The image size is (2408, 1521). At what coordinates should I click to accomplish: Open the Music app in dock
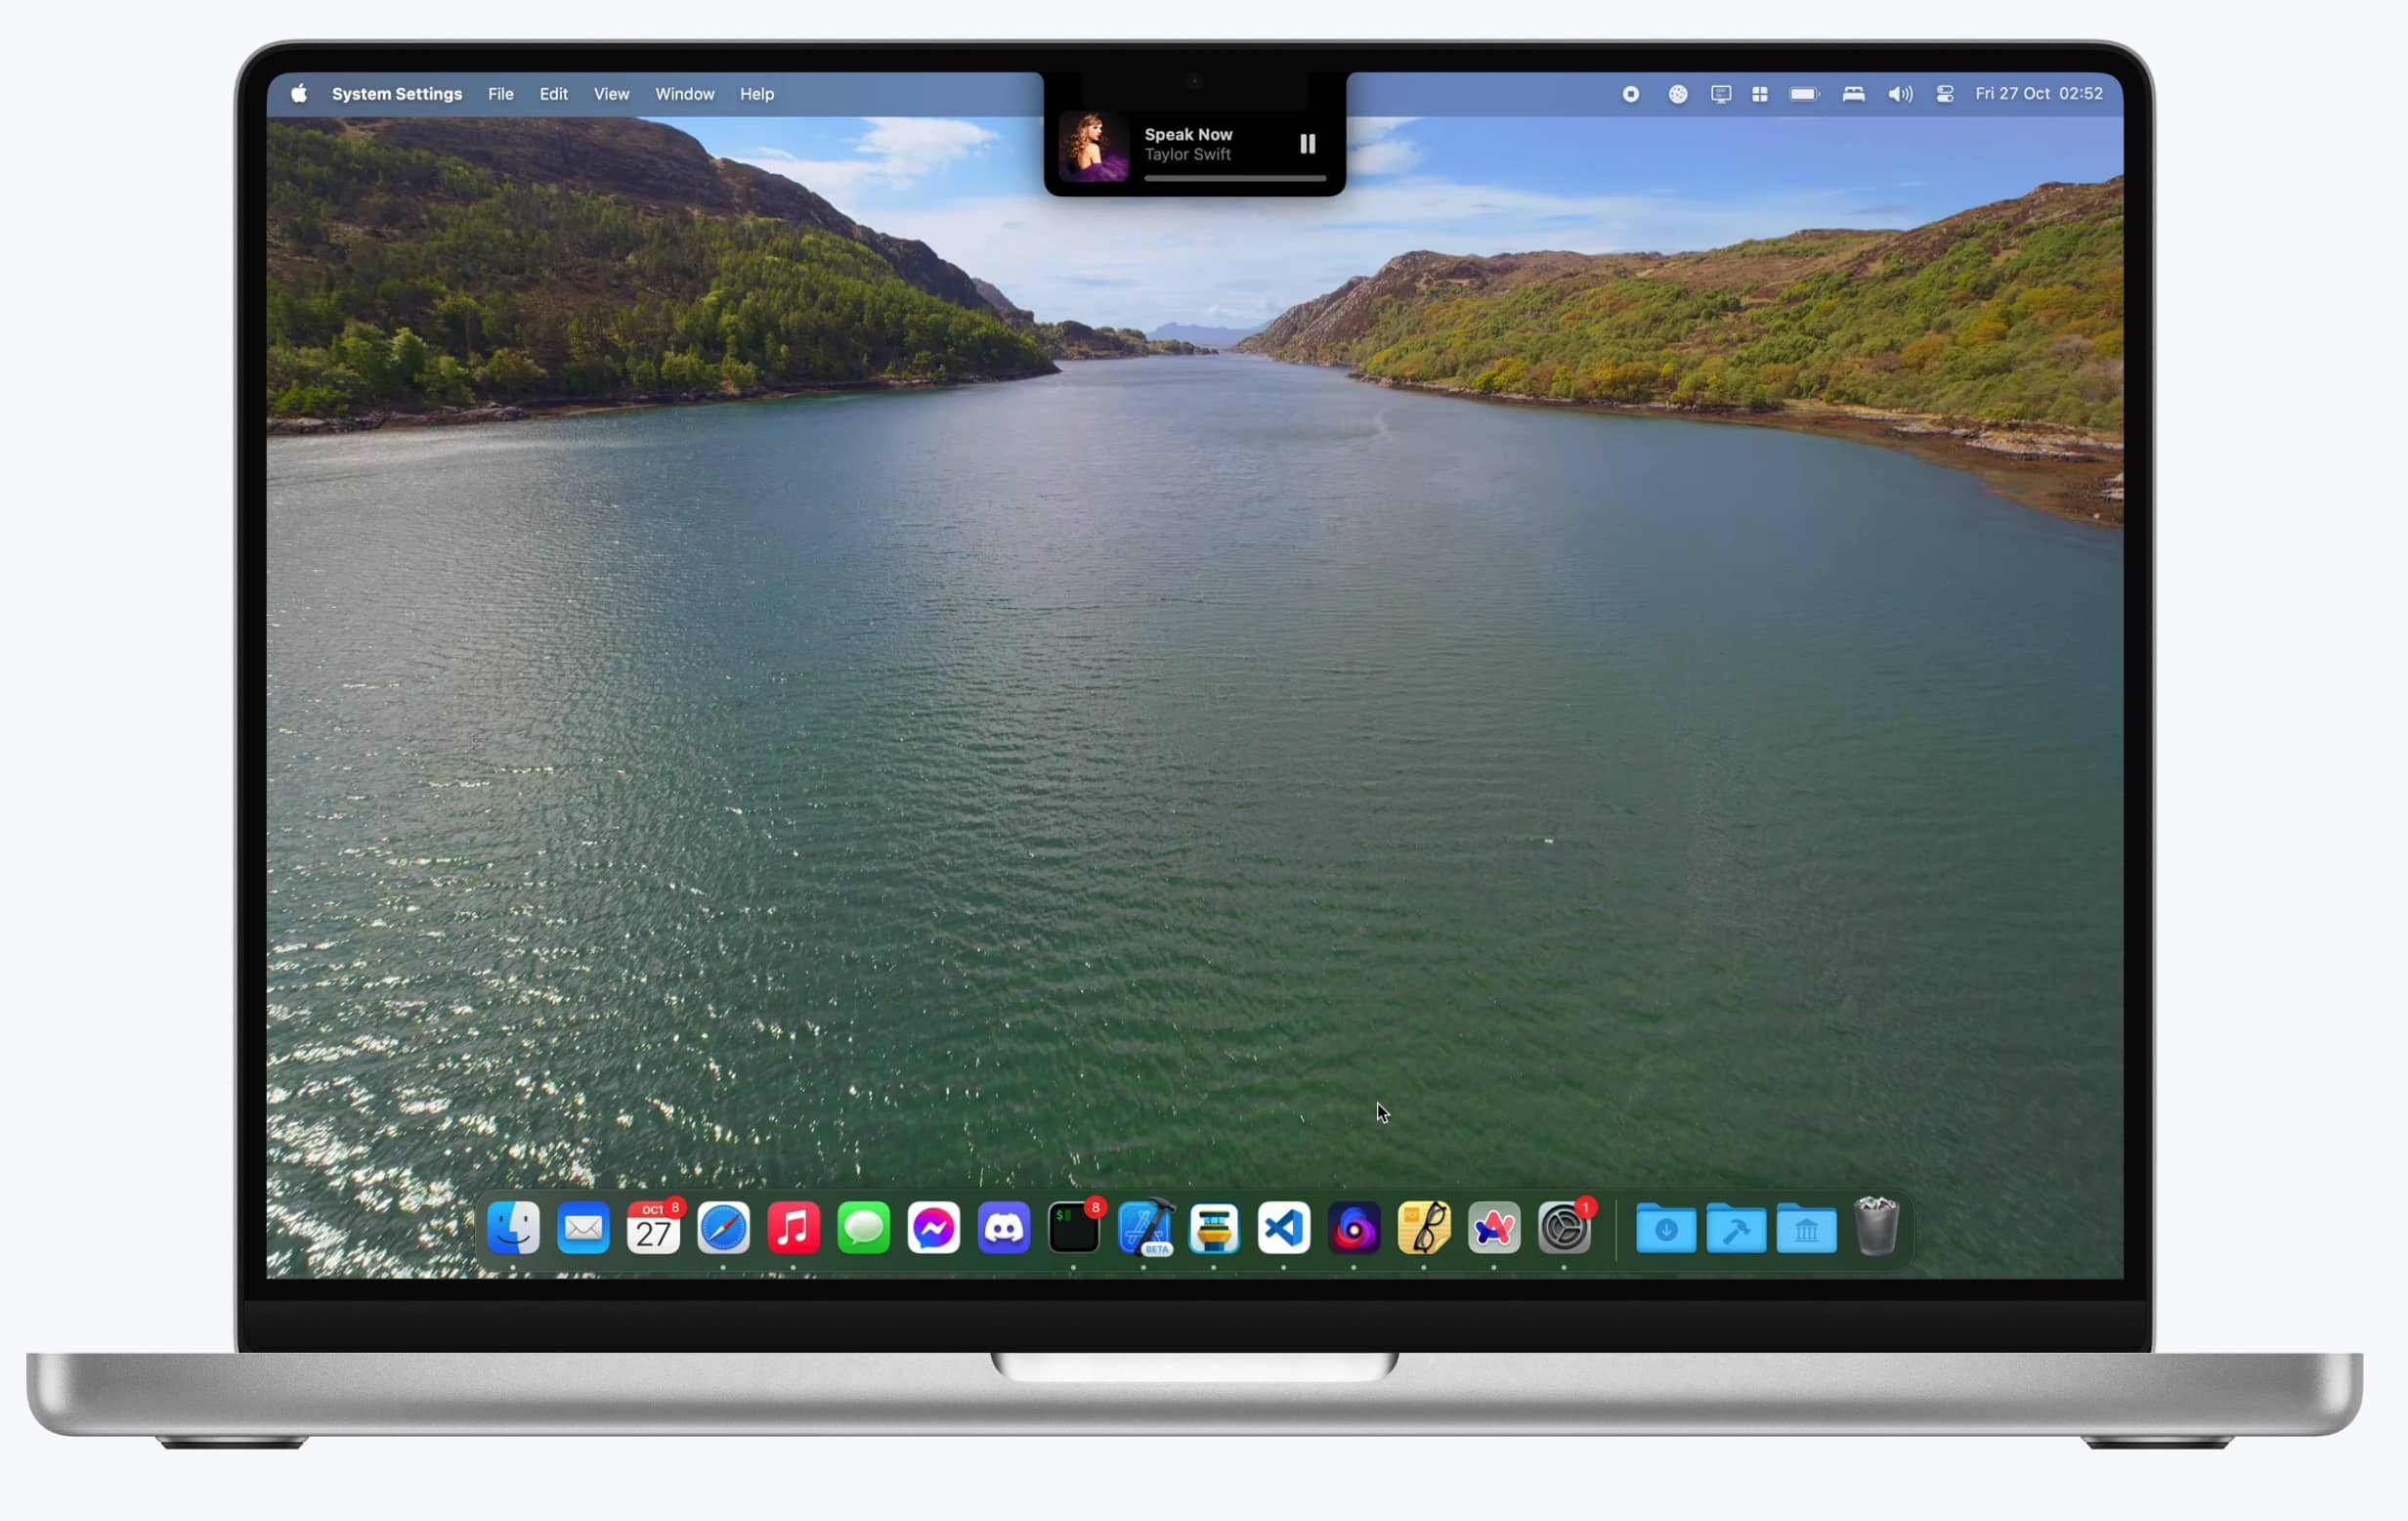point(793,1228)
